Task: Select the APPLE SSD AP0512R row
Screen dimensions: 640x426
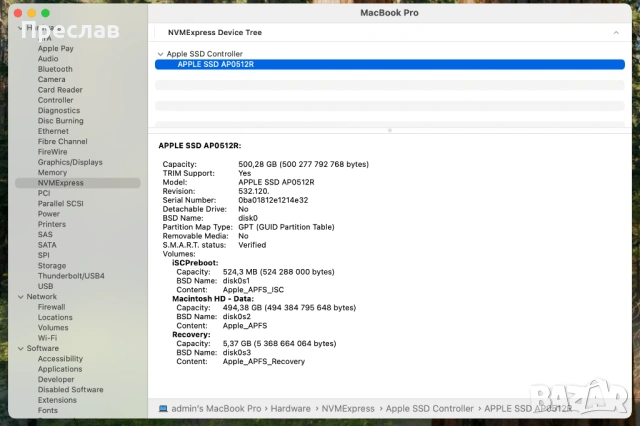Action: 390,64
